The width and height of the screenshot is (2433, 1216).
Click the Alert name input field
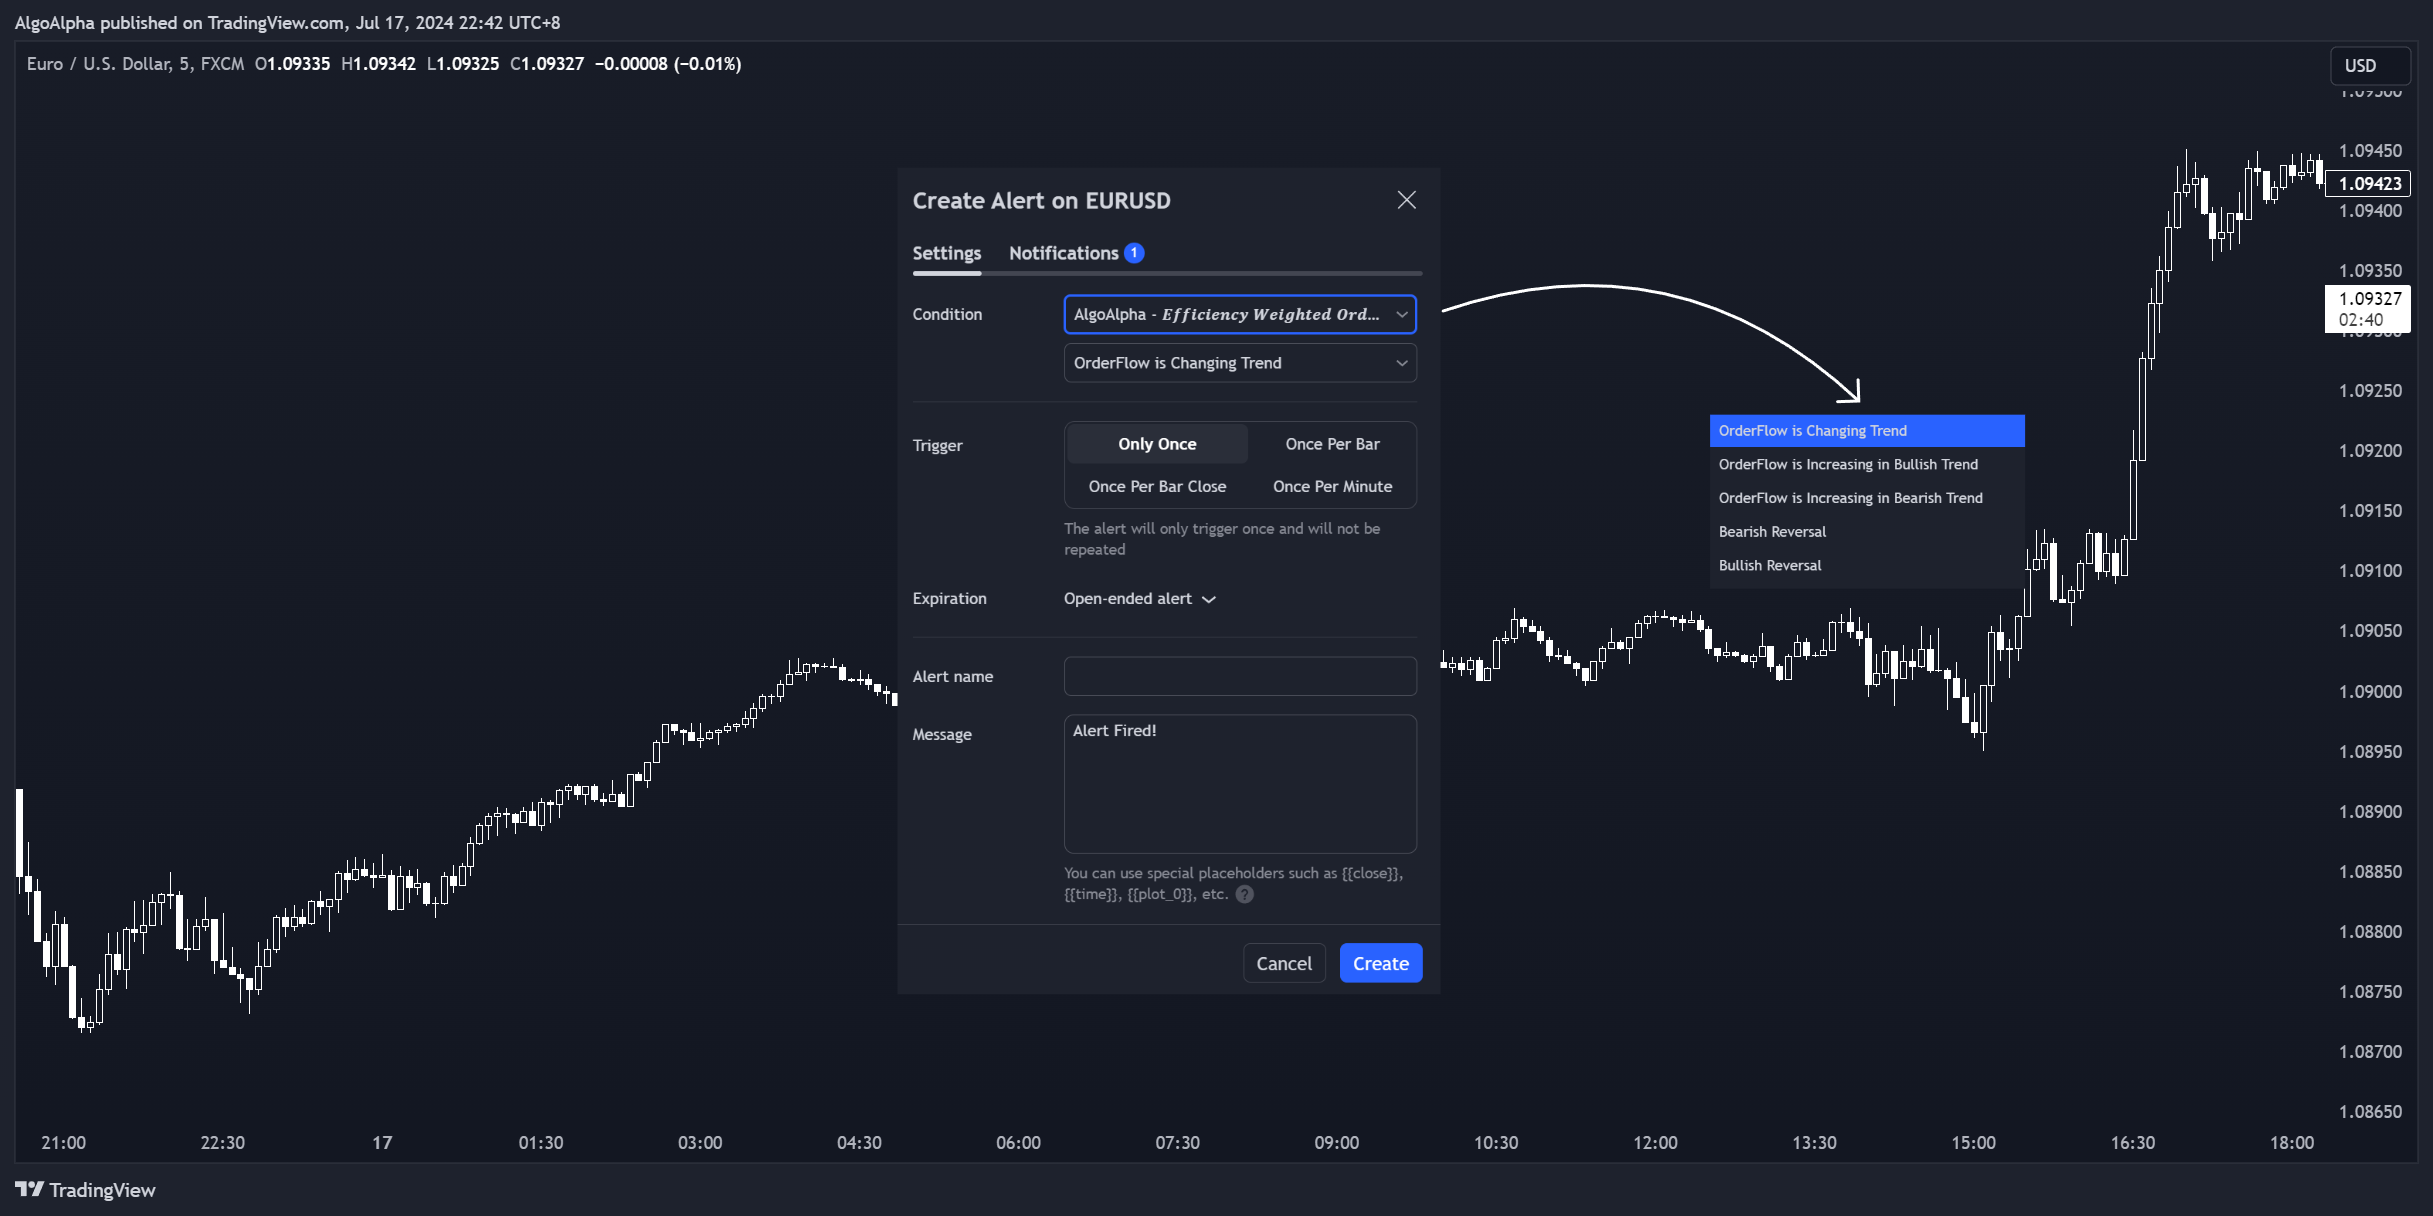click(x=1240, y=676)
